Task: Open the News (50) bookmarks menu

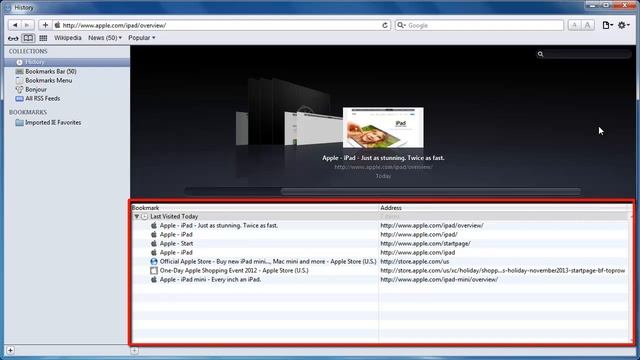Action: point(105,38)
